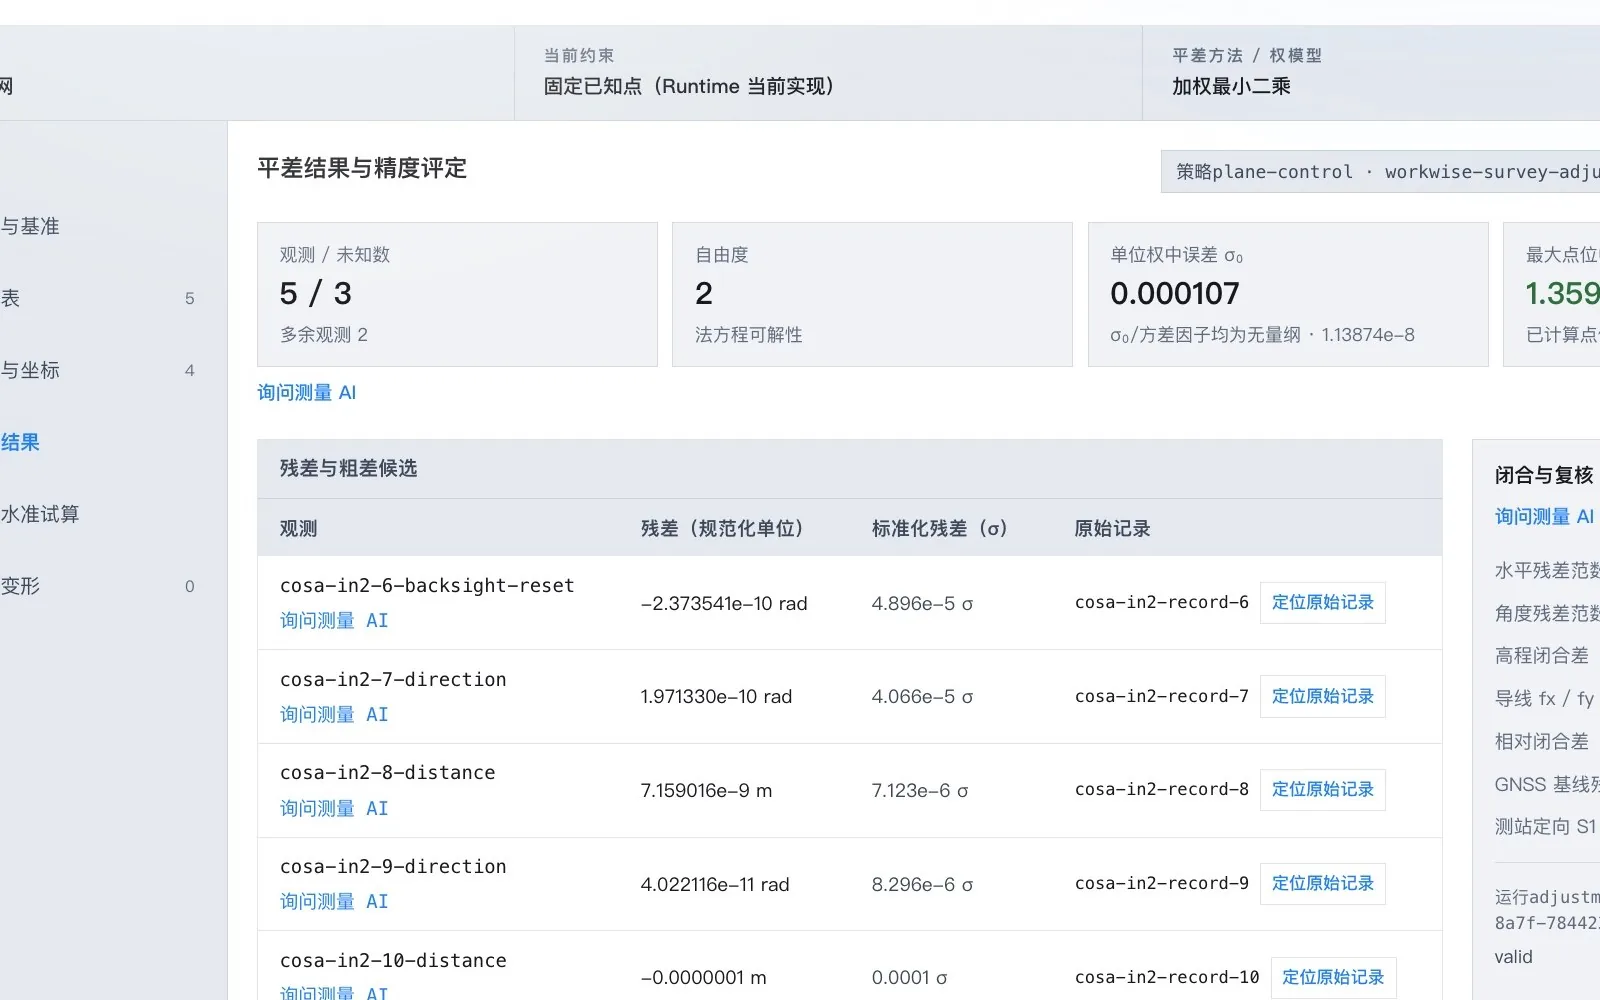Locate original record for cosa-in2-record-10
The image size is (1600, 1000).
coord(1333,977)
